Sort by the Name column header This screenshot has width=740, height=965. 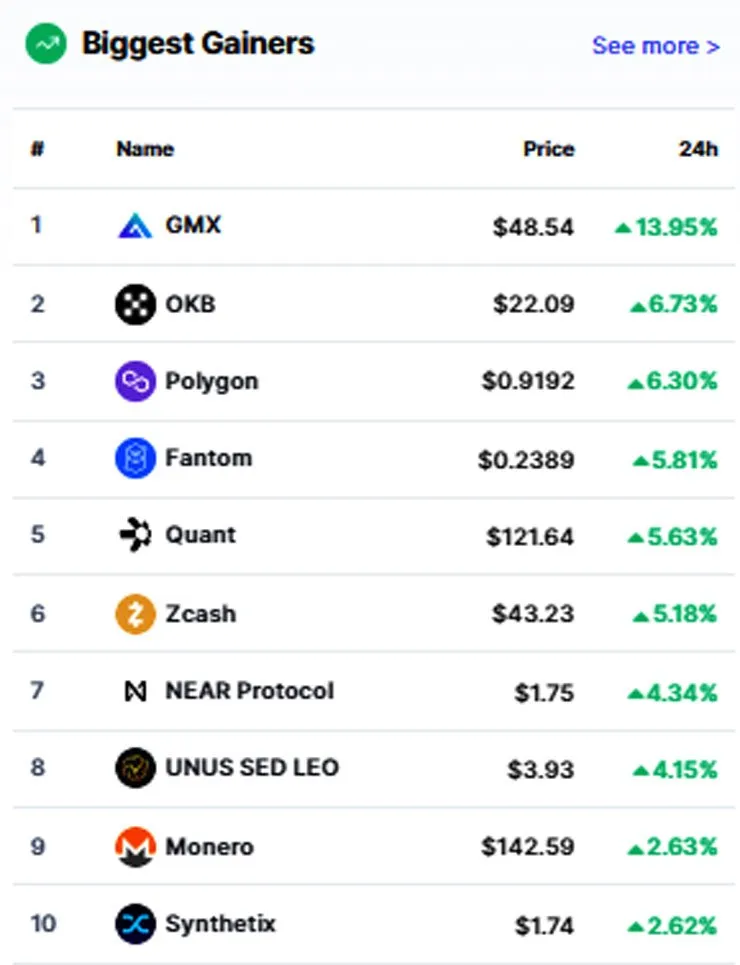click(145, 149)
